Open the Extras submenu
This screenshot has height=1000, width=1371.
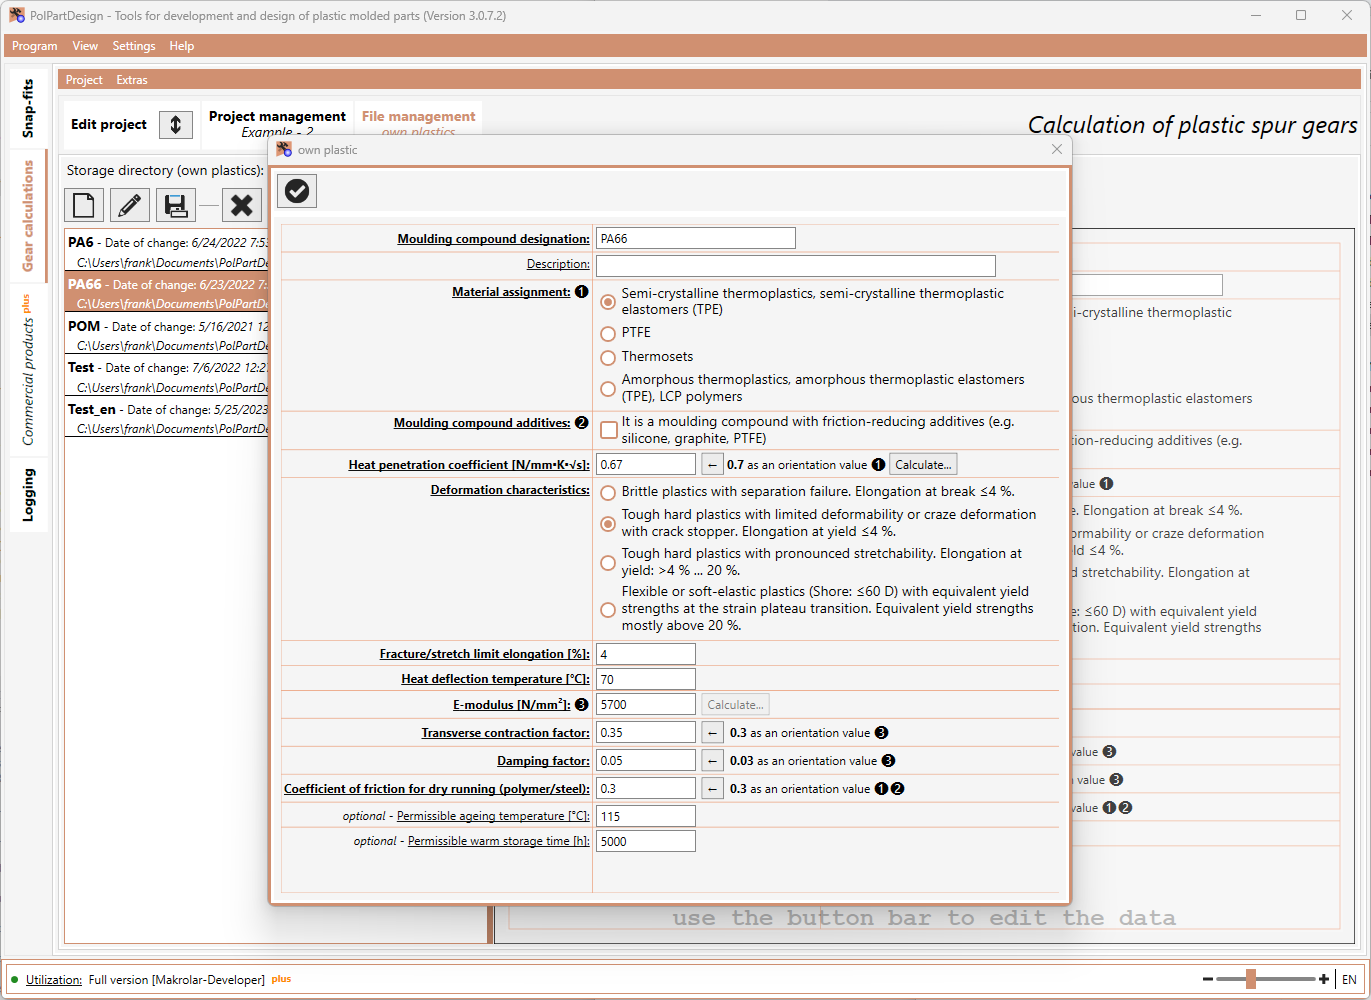pyautogui.click(x=132, y=80)
